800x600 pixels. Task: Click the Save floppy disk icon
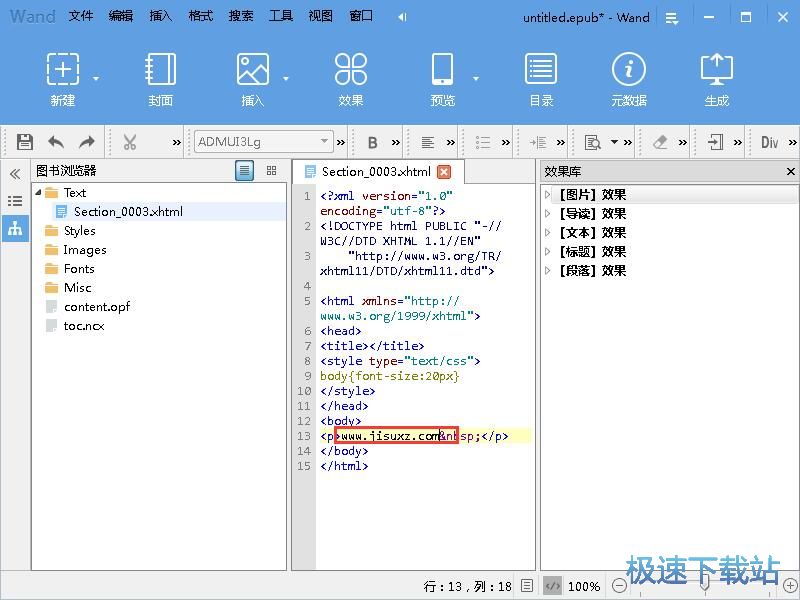[25, 142]
